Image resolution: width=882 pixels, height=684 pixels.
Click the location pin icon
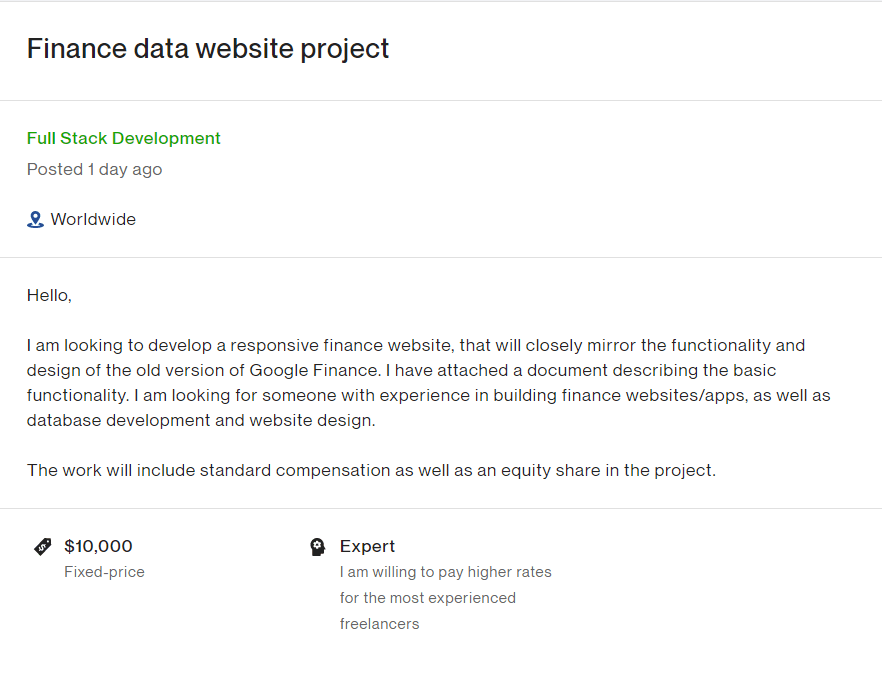click(35, 219)
